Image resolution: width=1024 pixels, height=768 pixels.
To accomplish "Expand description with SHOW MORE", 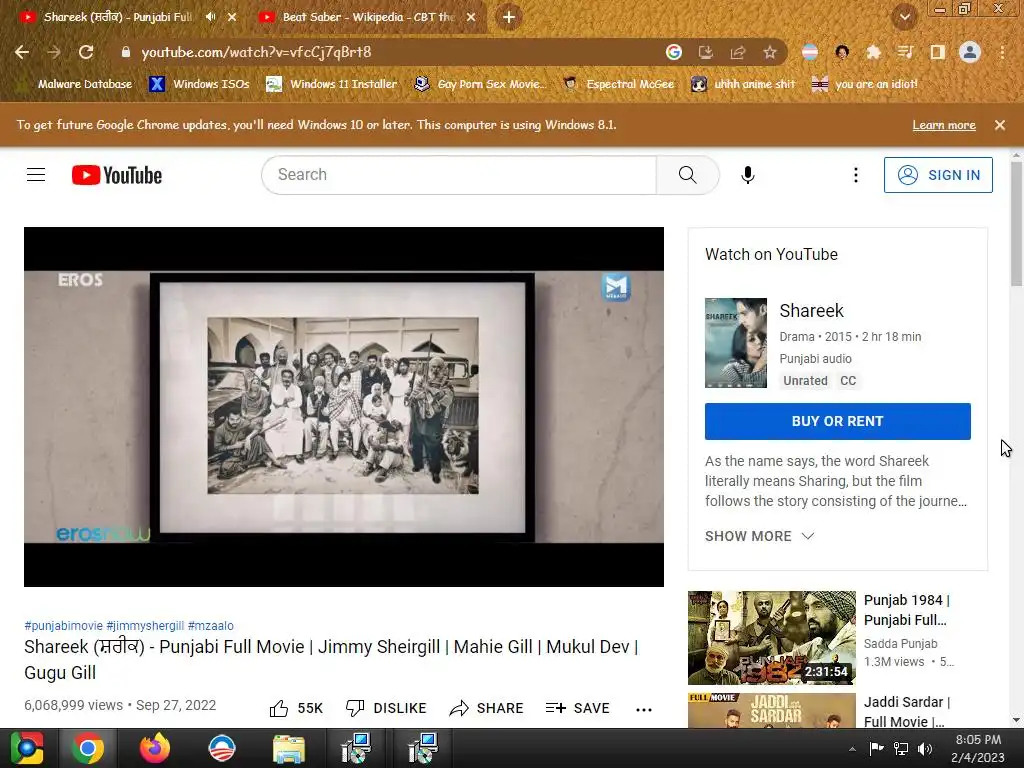I will (x=759, y=536).
